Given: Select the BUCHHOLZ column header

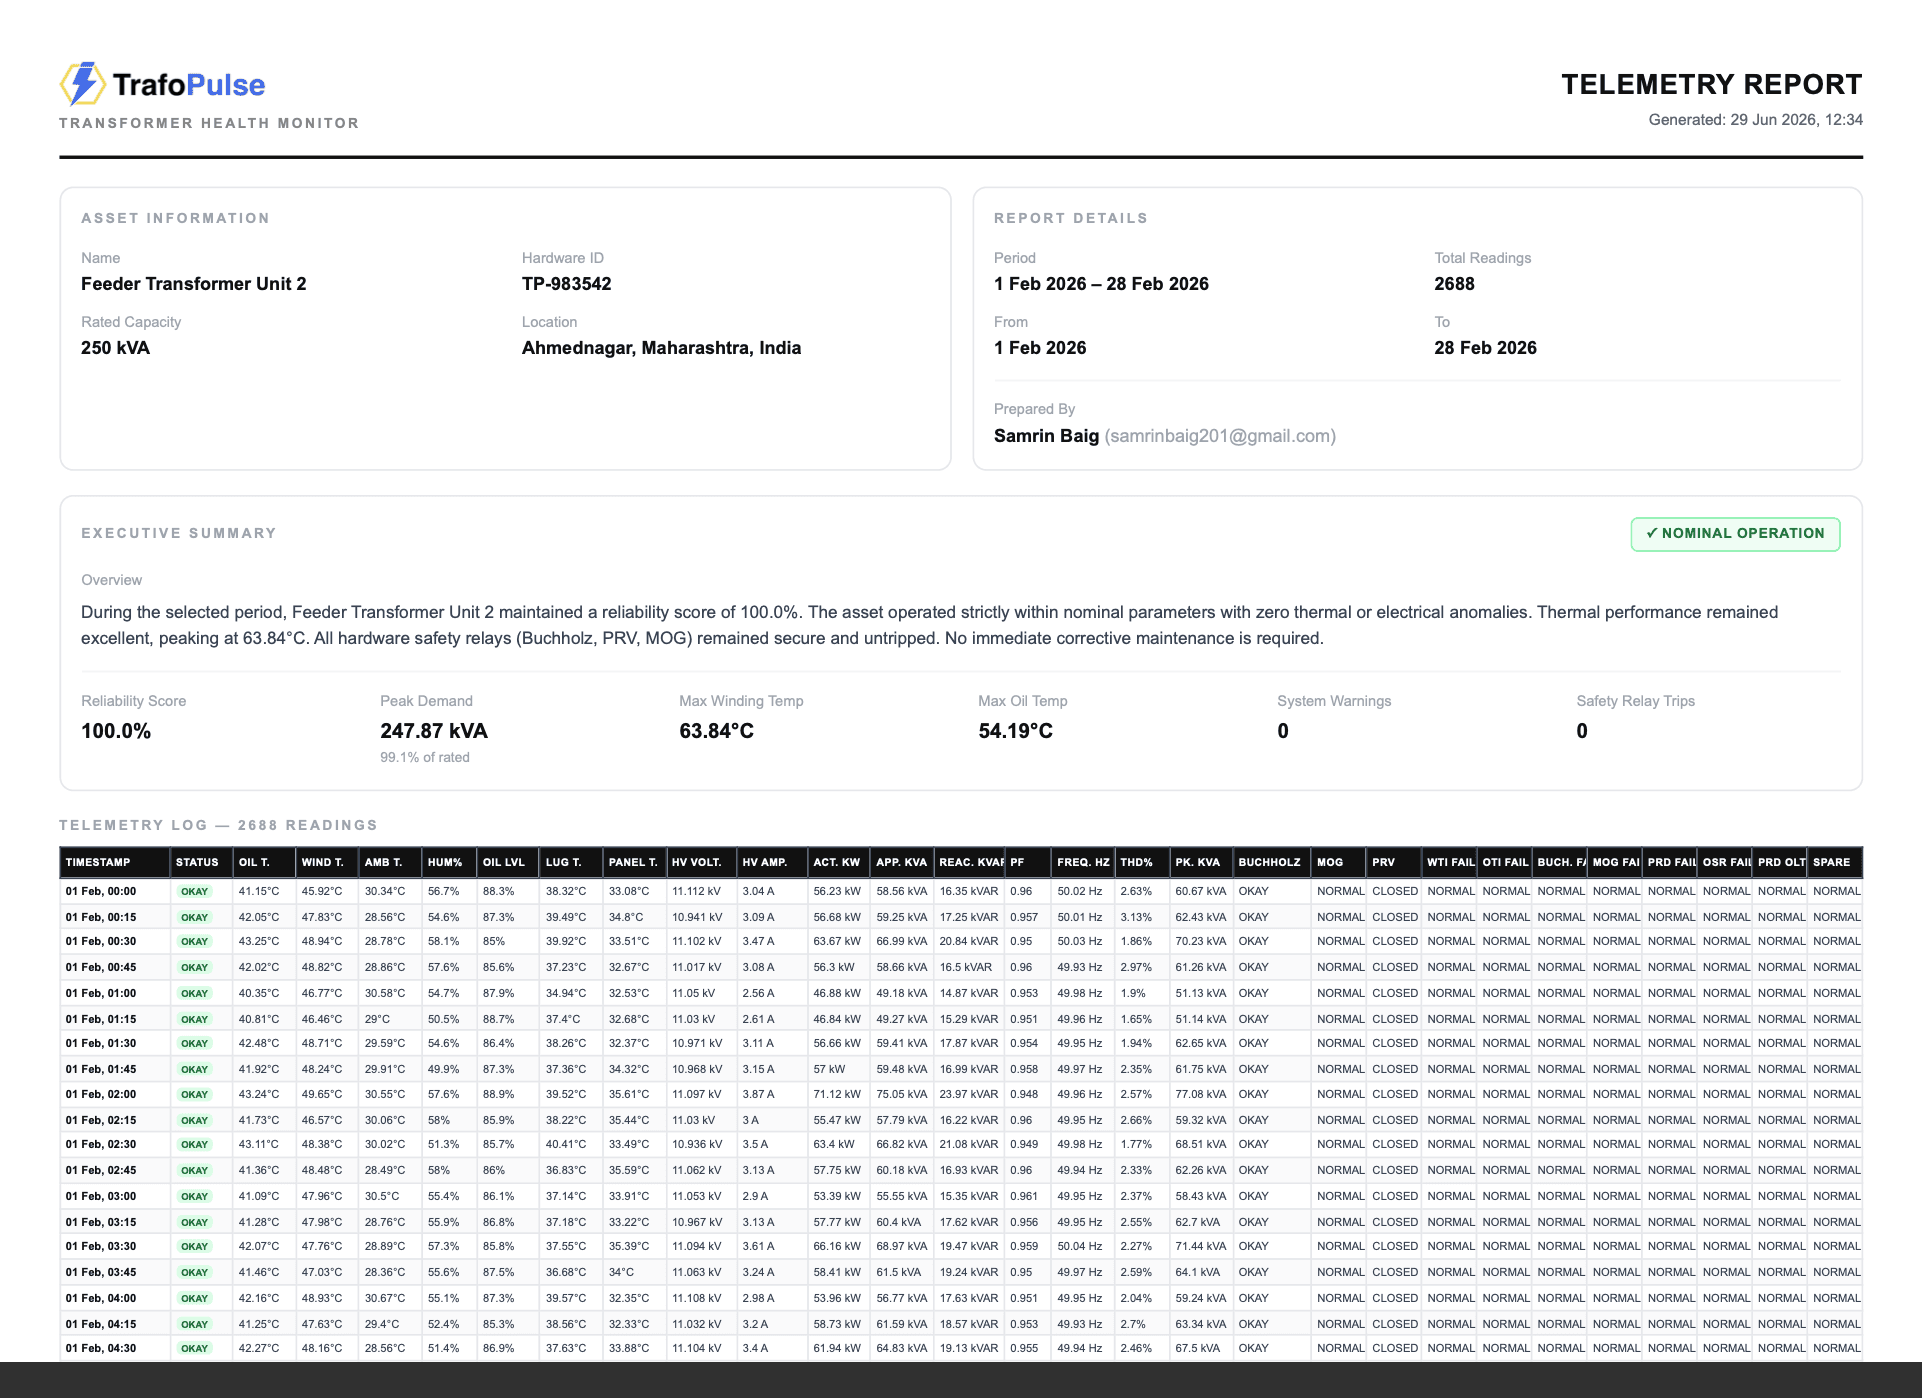Looking at the screenshot, I should [1270, 862].
